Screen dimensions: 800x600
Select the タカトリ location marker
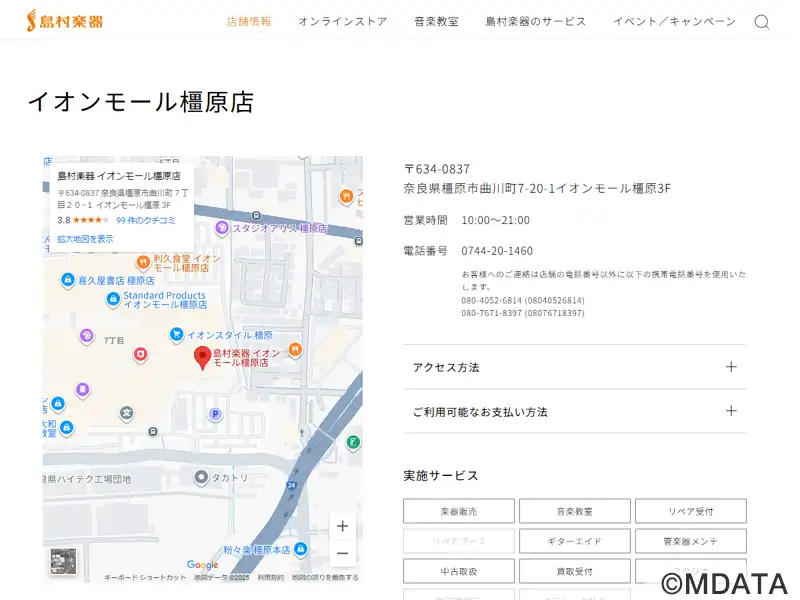pyautogui.click(x=202, y=477)
